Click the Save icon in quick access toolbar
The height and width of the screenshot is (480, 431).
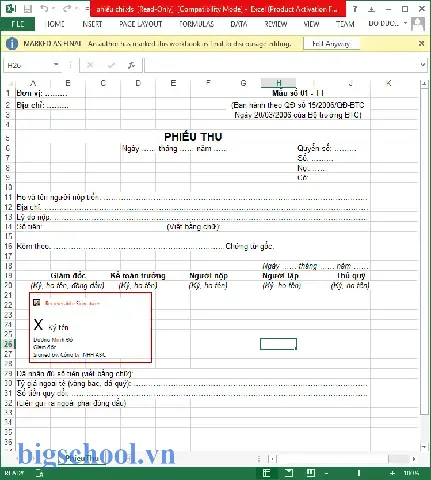click(x=28, y=9)
